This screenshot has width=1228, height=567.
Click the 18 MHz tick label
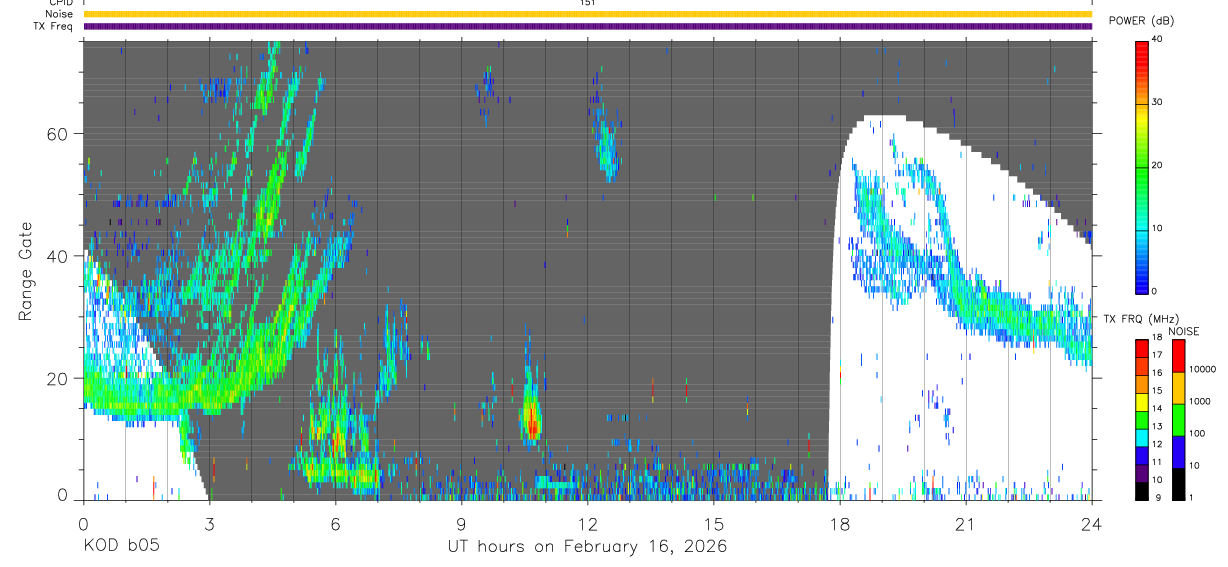pyautogui.click(x=1157, y=338)
